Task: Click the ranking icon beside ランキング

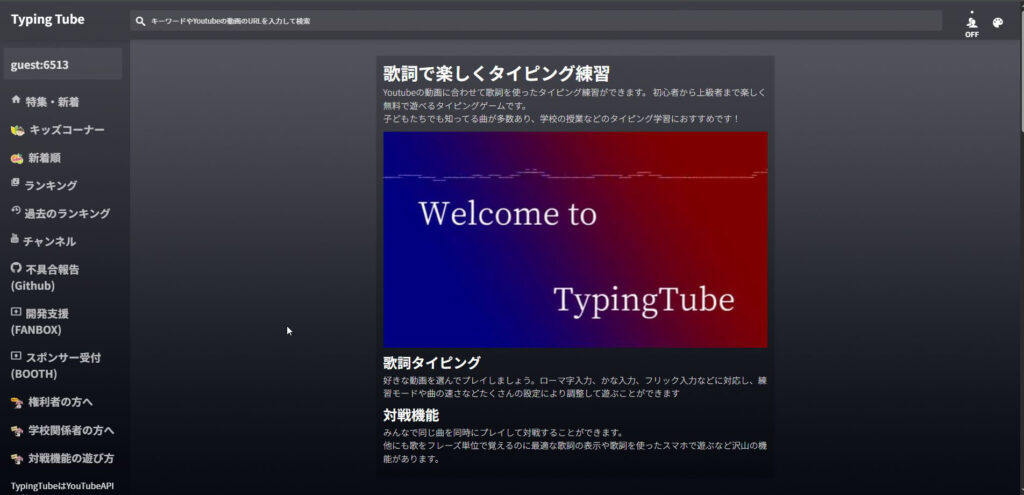Action: (x=16, y=183)
